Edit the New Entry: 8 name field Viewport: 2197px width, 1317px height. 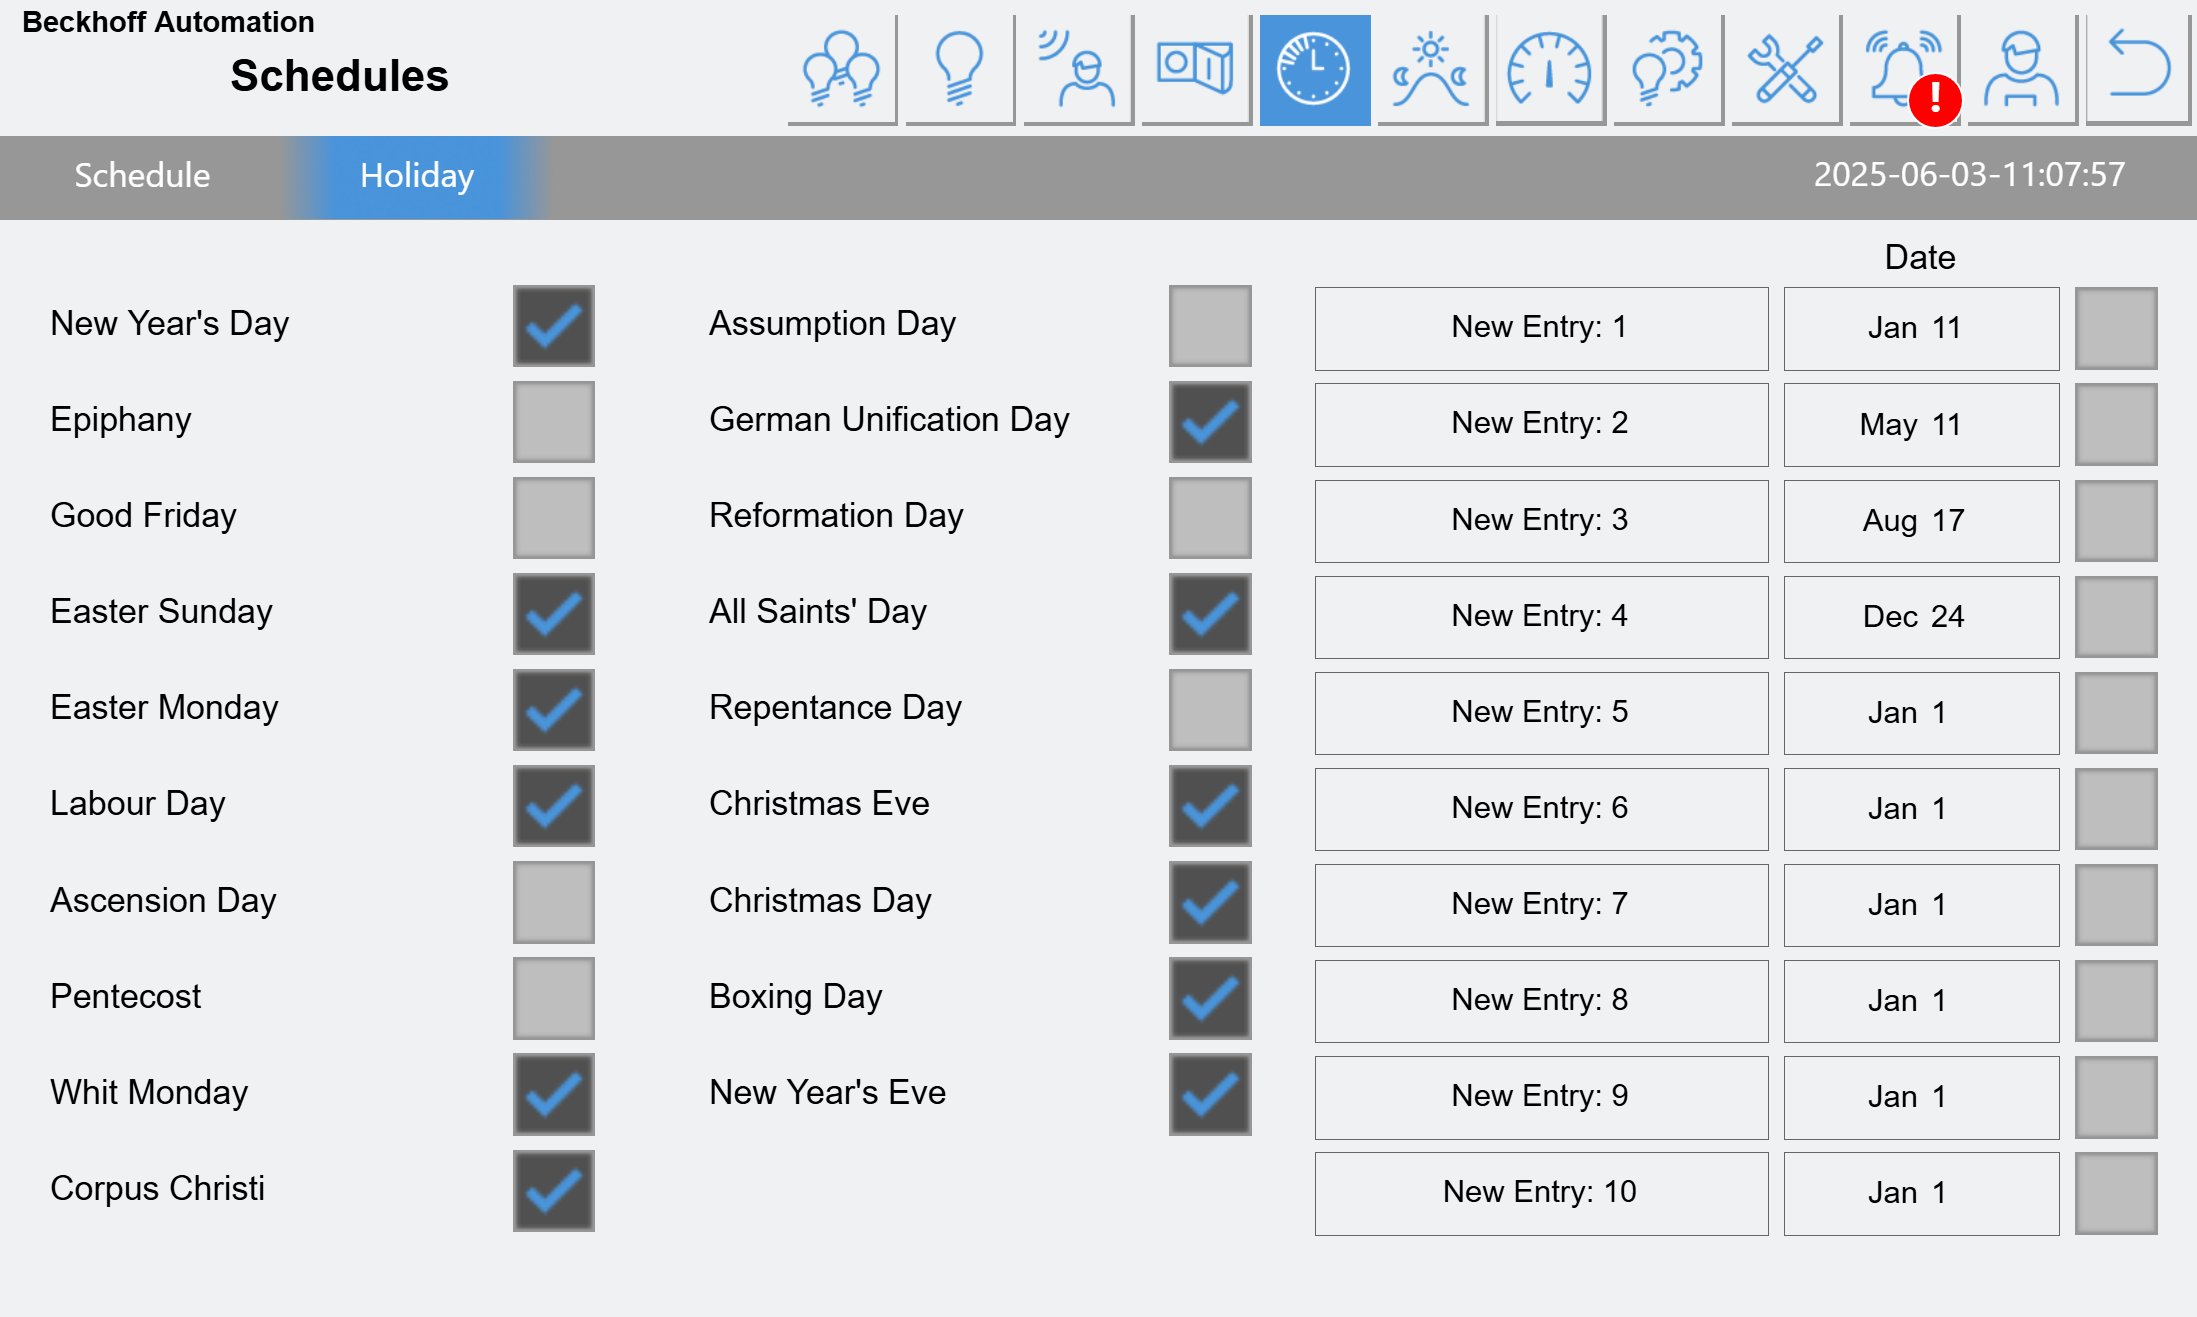[x=1541, y=1001]
